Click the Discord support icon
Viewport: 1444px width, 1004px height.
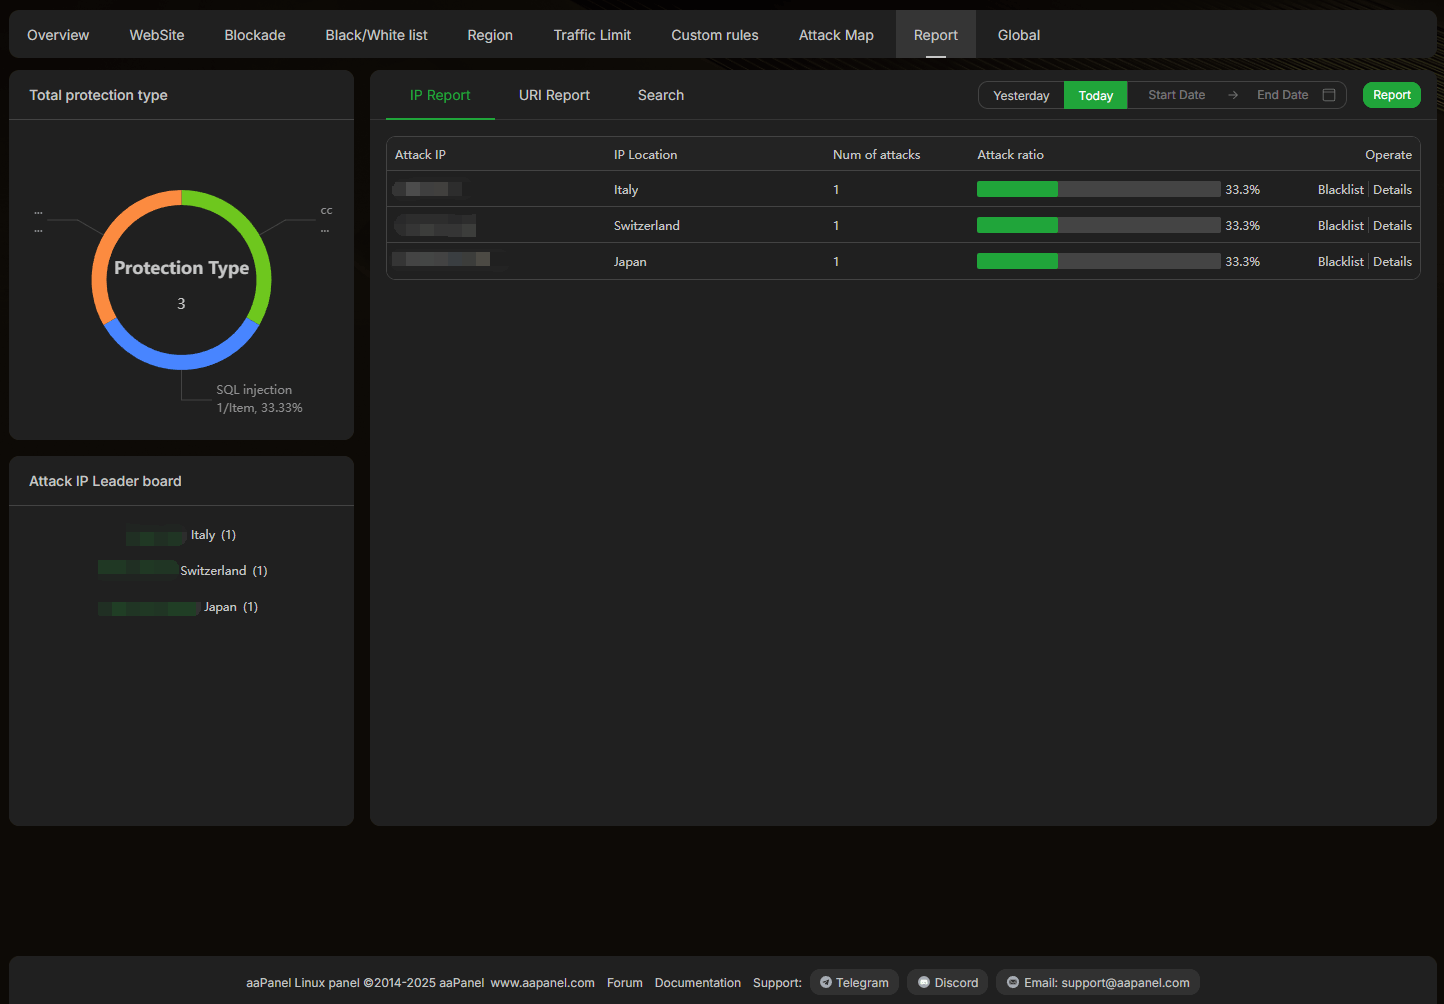pyautogui.click(x=924, y=982)
